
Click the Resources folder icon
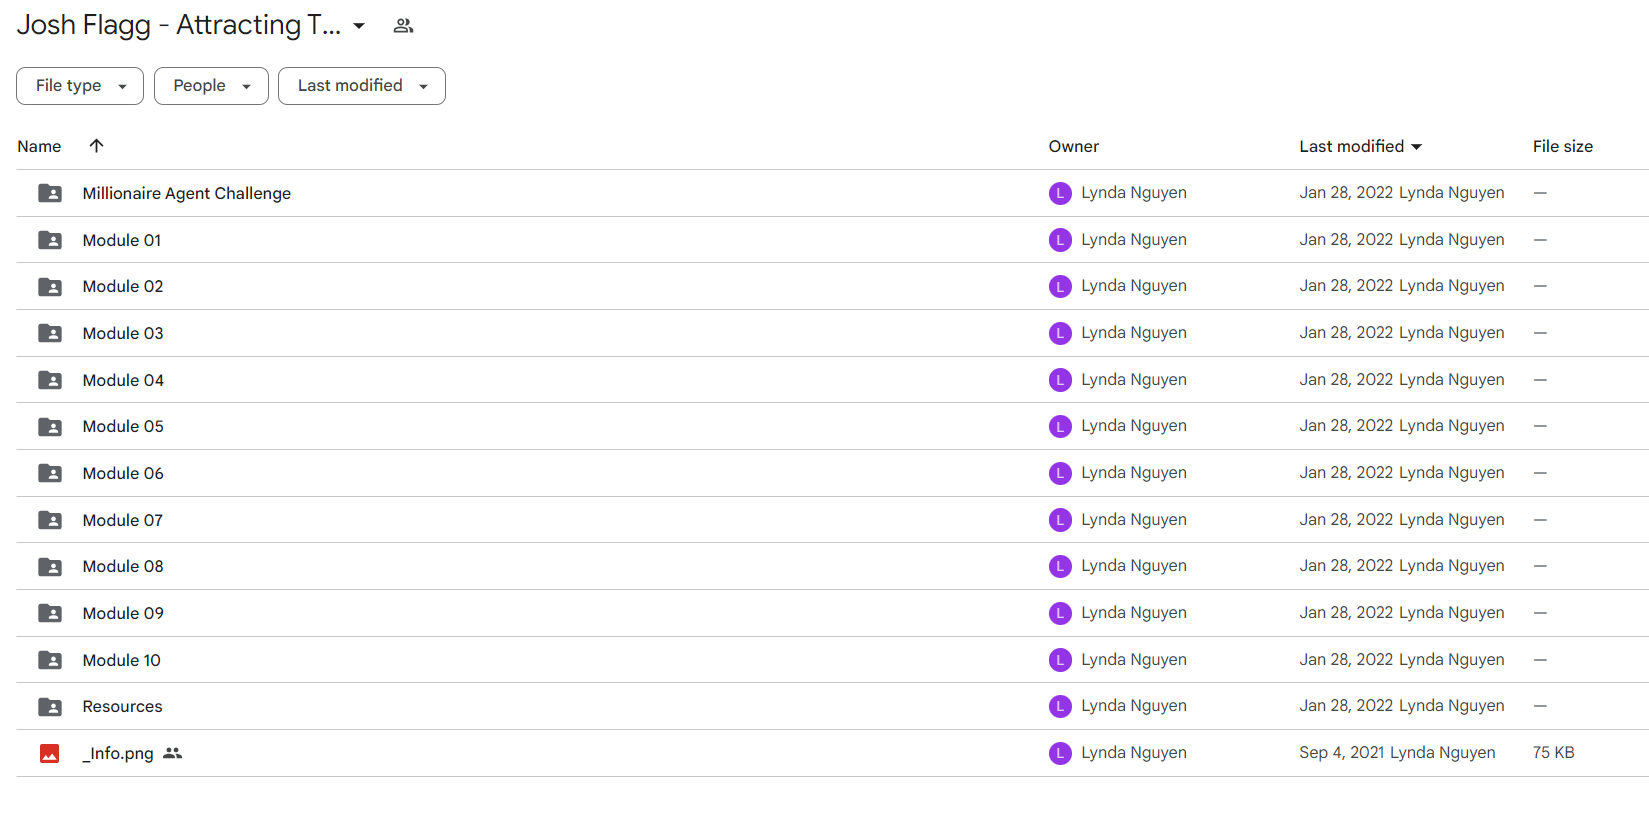[x=50, y=707]
